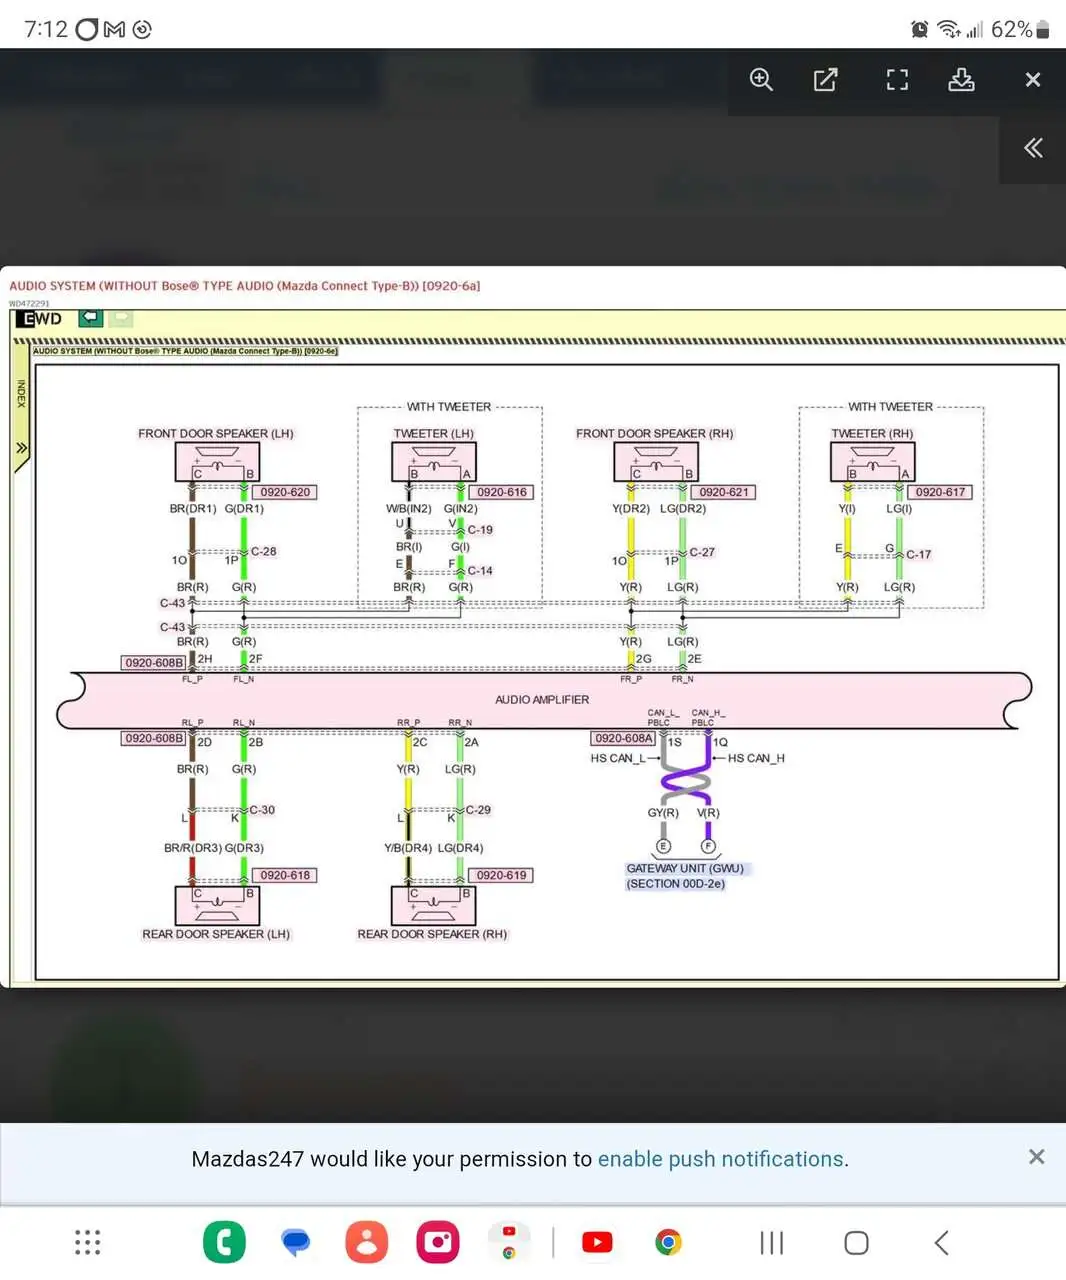
Task: Open the Messages app in dock
Action: coord(296,1242)
